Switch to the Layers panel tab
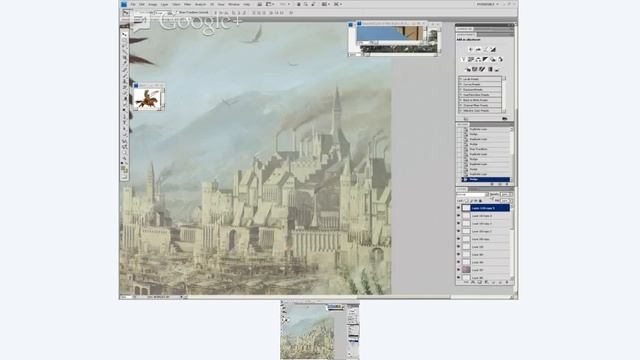Viewport: 640px width, 360px height. coord(462,189)
